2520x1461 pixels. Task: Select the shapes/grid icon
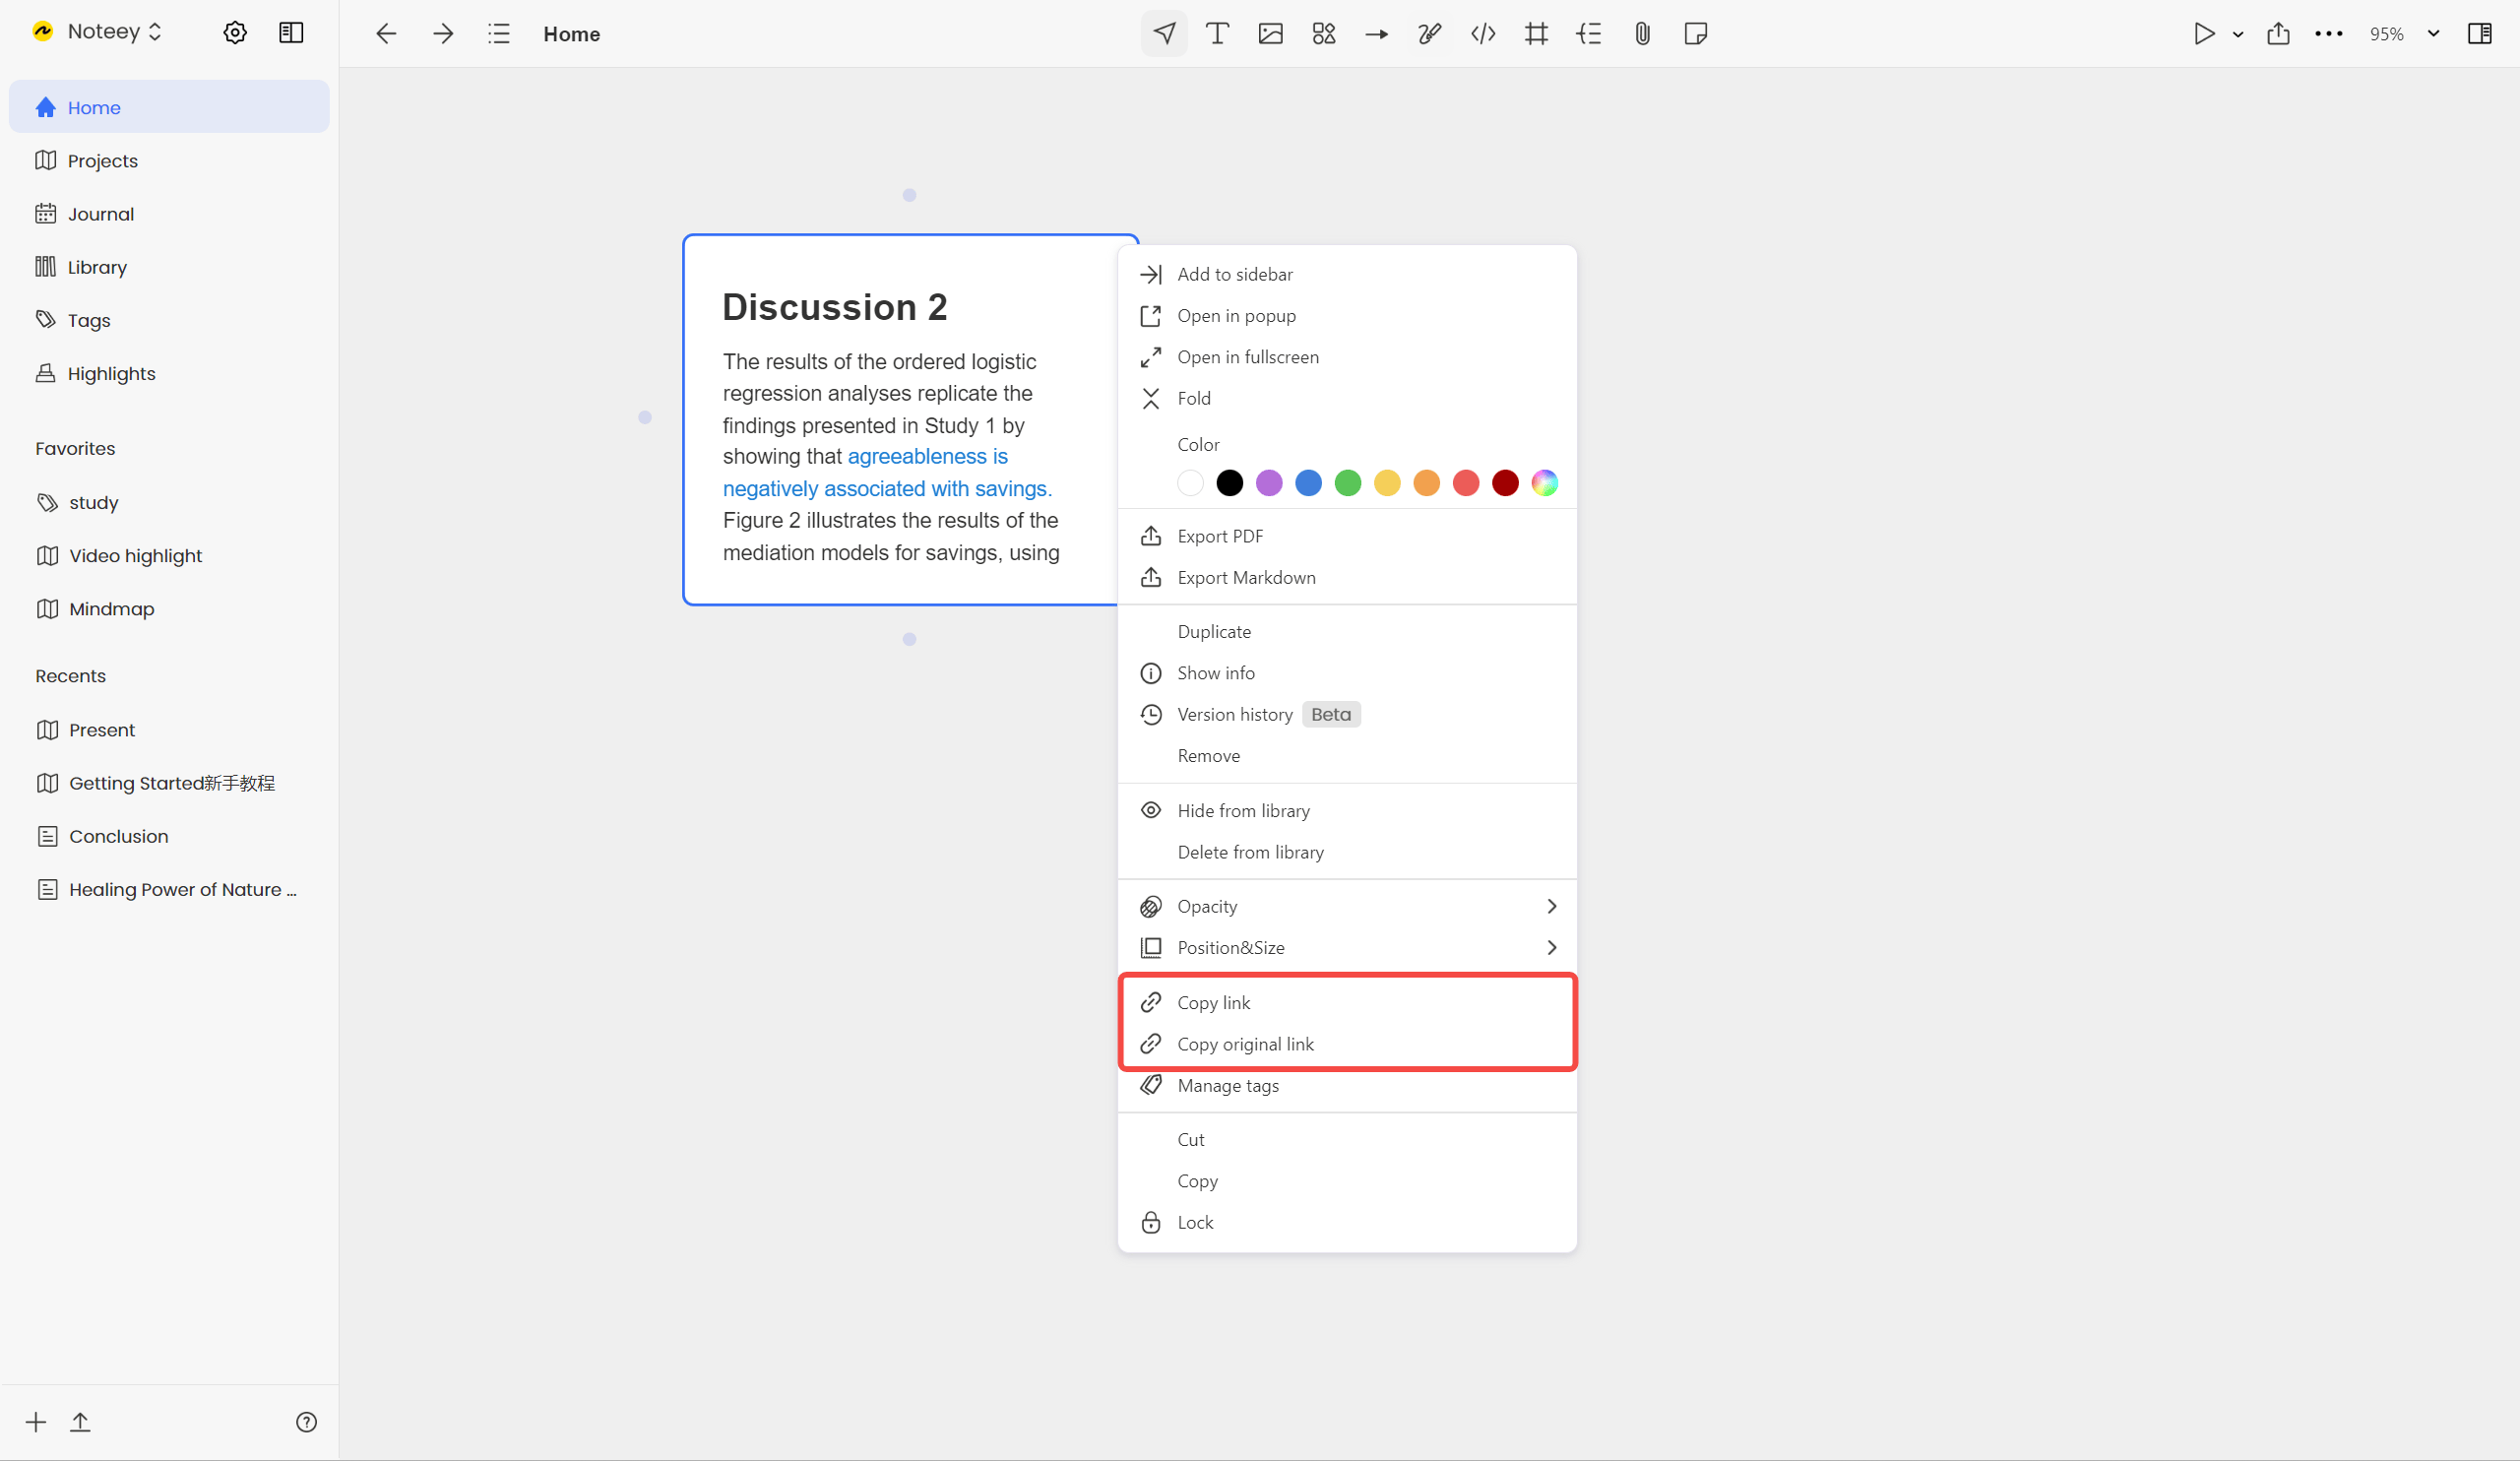[x=1323, y=33]
